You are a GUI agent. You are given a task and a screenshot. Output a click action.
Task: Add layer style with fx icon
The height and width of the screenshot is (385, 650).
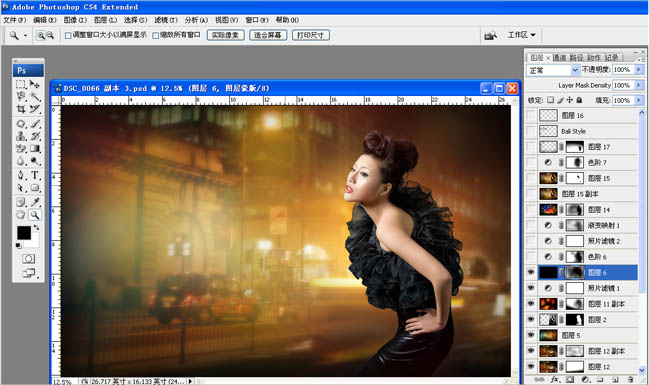555,379
